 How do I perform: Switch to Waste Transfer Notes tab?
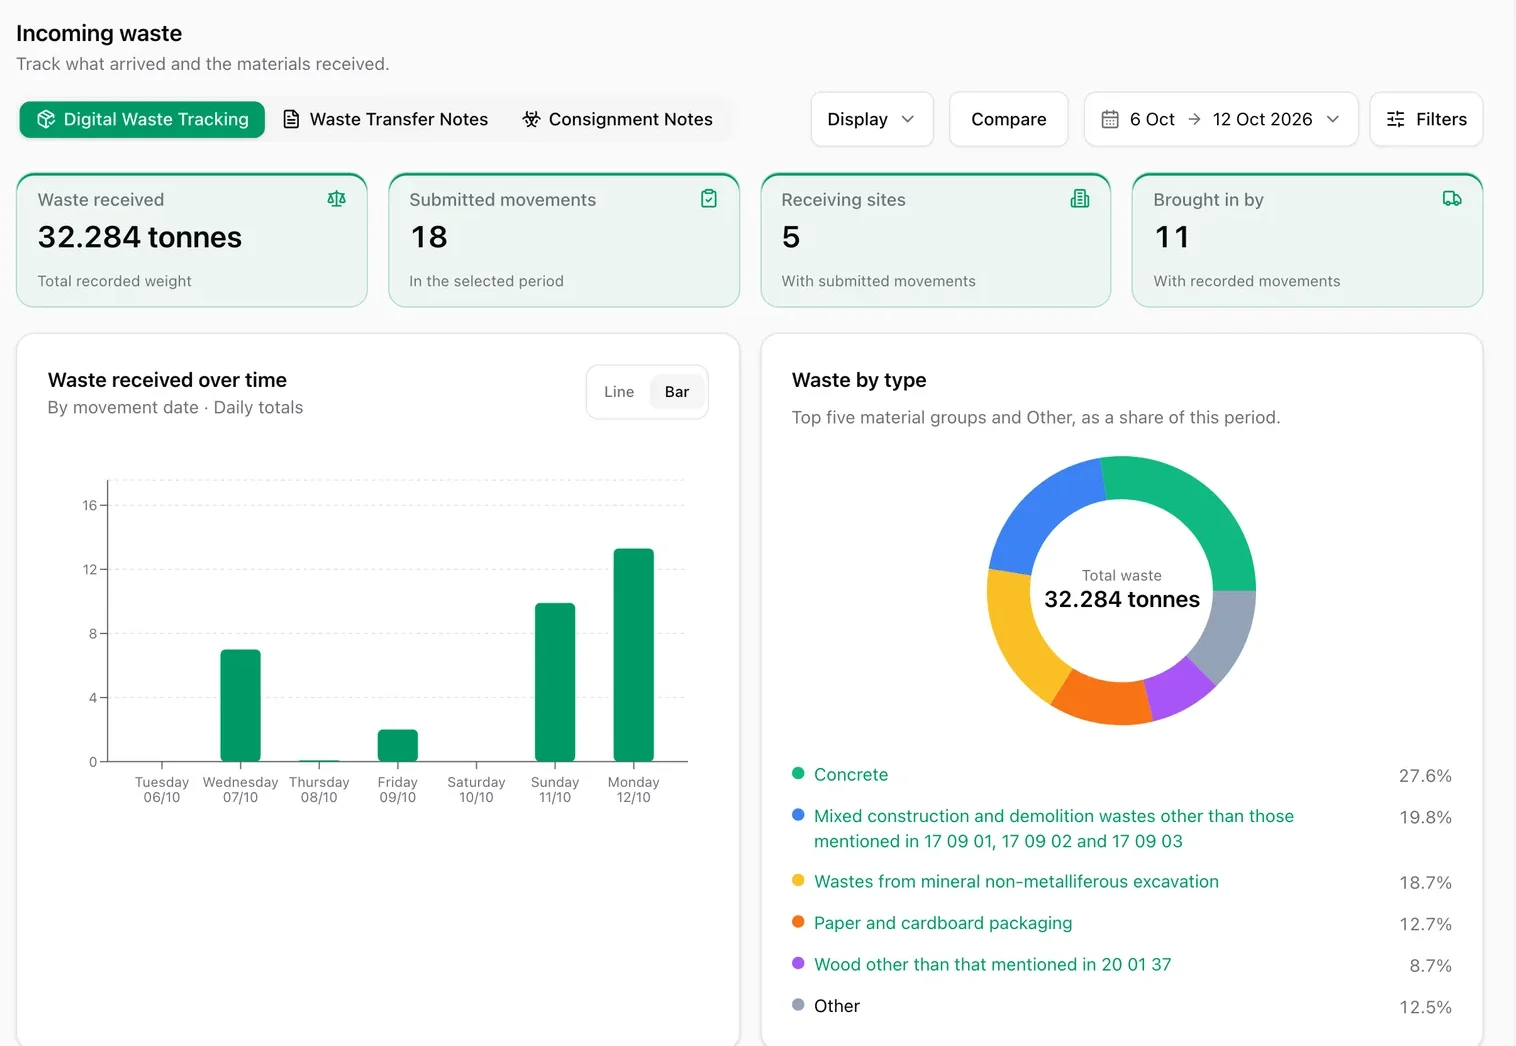click(x=386, y=119)
